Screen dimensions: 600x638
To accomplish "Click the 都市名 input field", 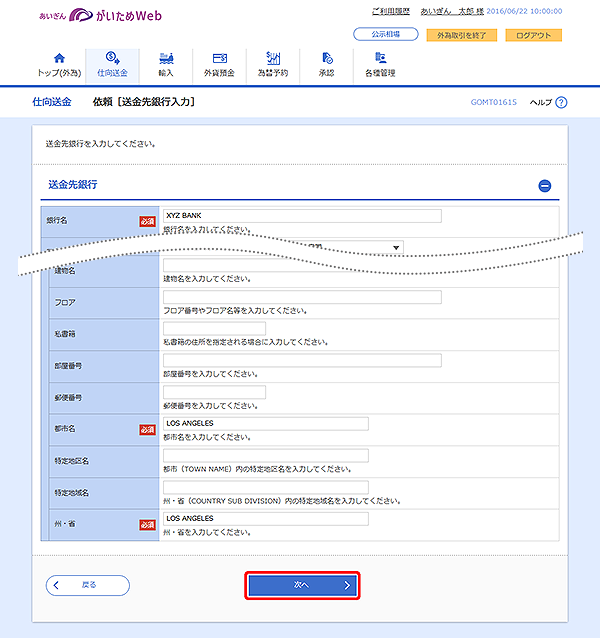I will click(x=265, y=423).
